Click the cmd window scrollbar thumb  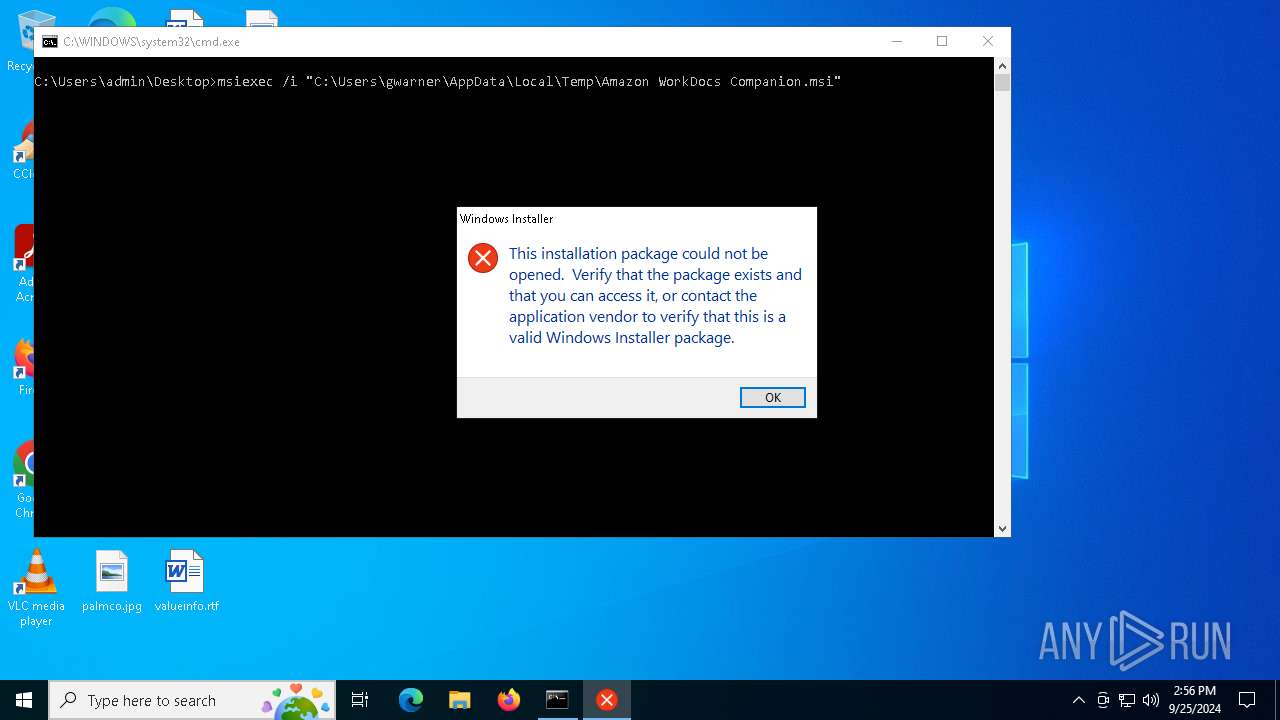click(1002, 82)
